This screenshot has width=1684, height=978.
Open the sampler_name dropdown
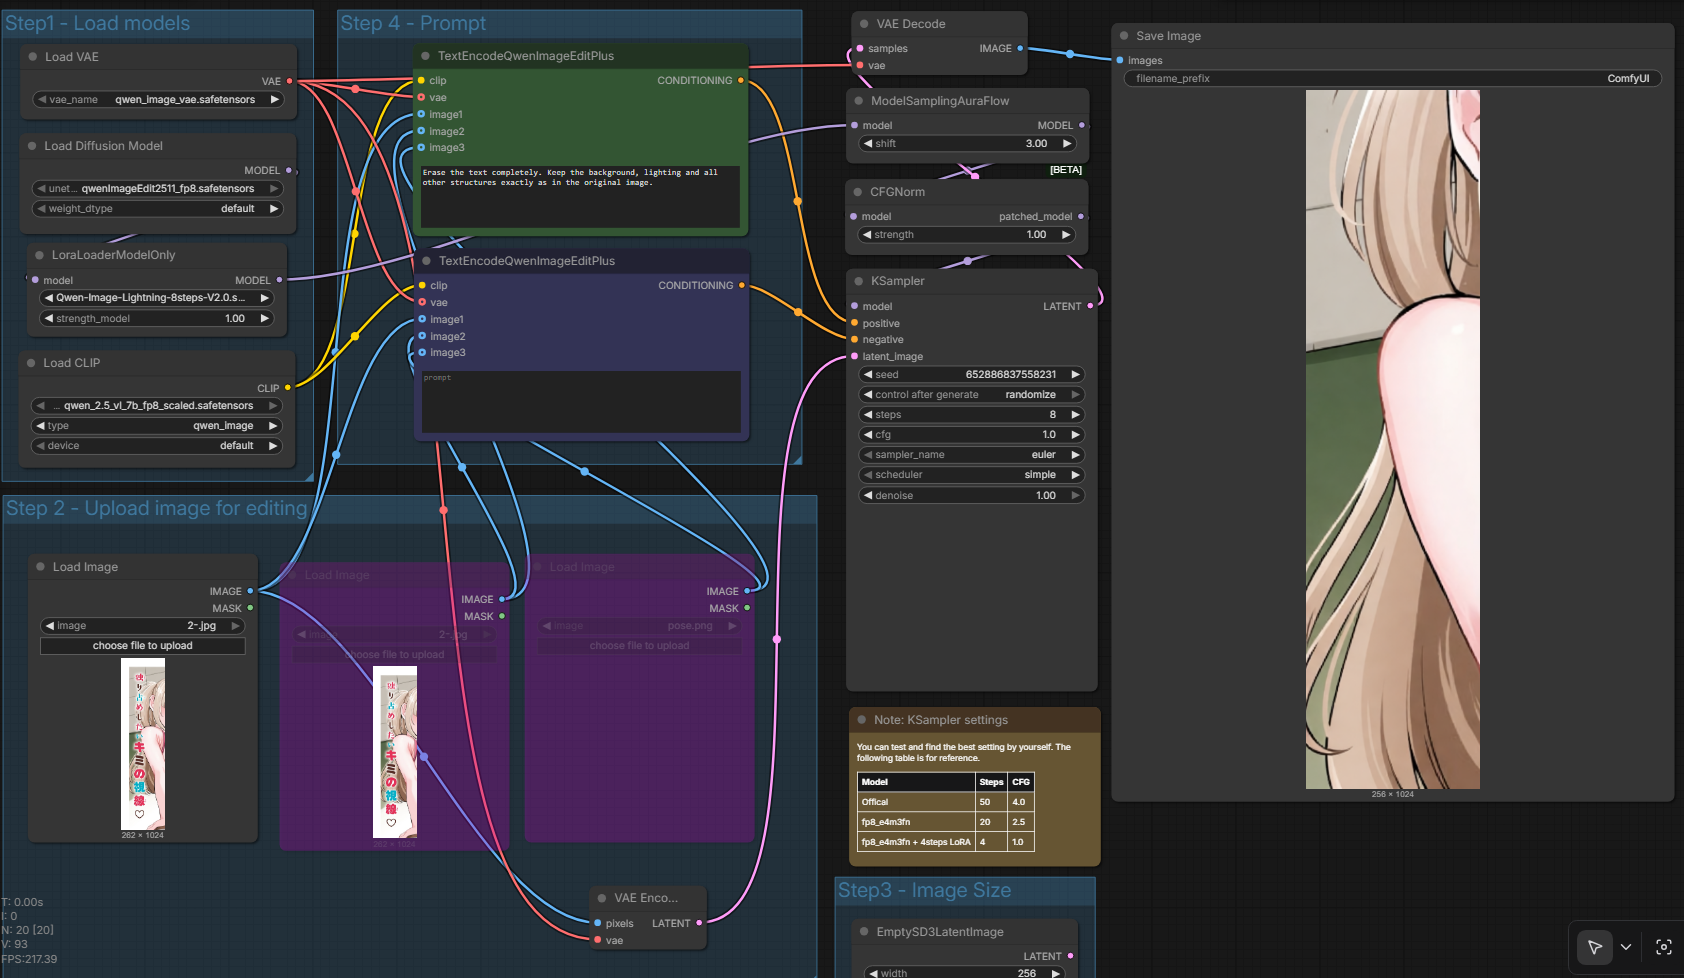(x=972, y=455)
